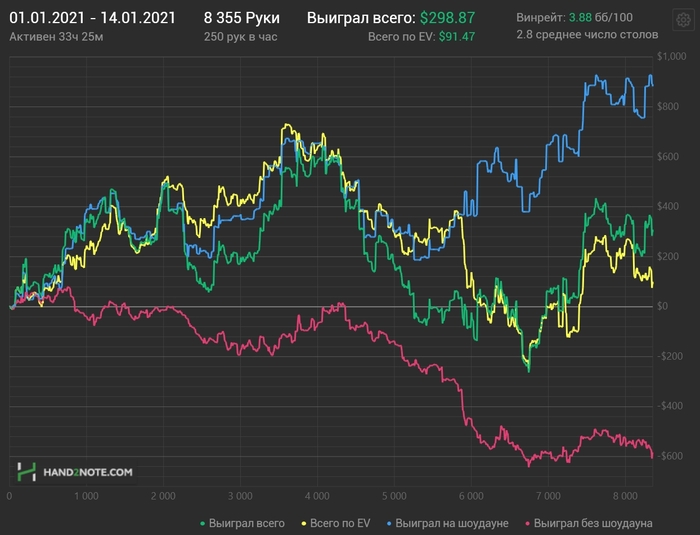Click '2.8 среднее число столов' text

click(587, 34)
